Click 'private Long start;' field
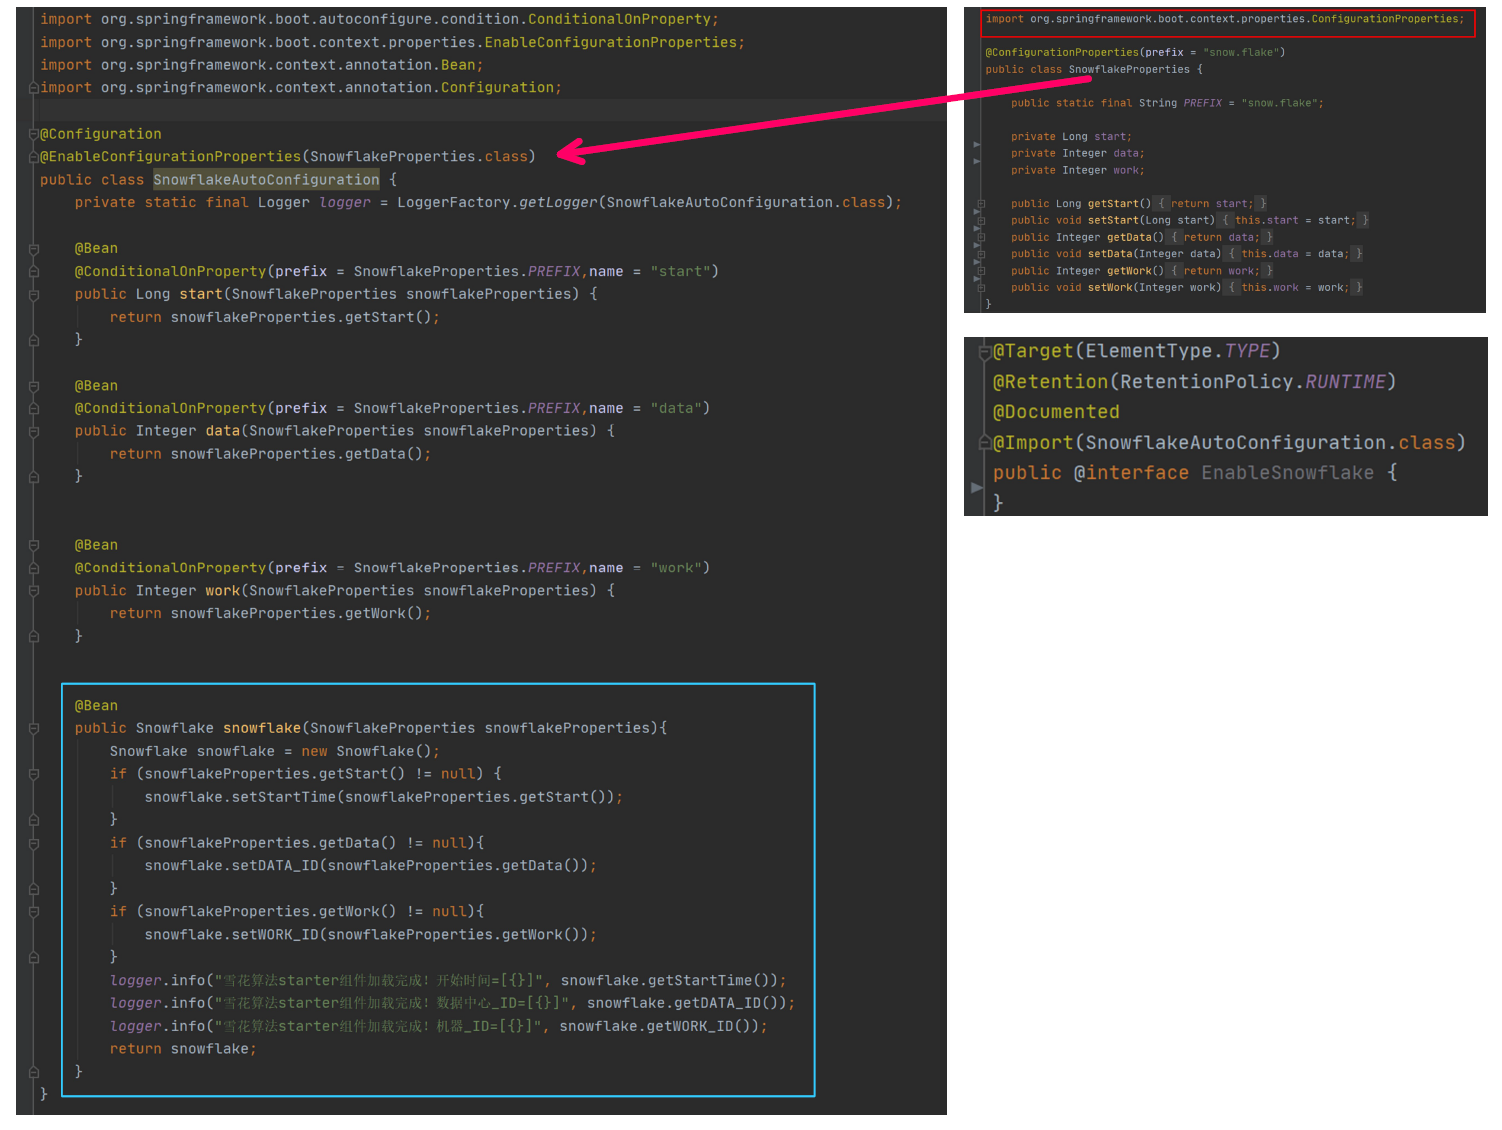1502x1130 pixels. (1071, 137)
